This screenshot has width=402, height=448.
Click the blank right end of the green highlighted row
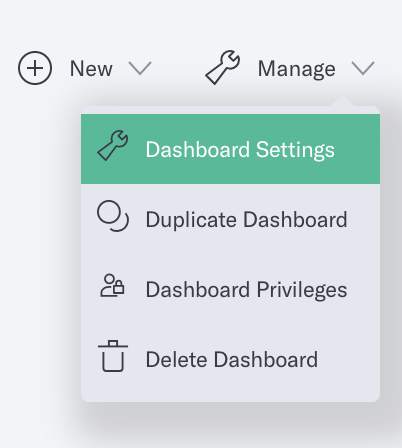(357, 149)
